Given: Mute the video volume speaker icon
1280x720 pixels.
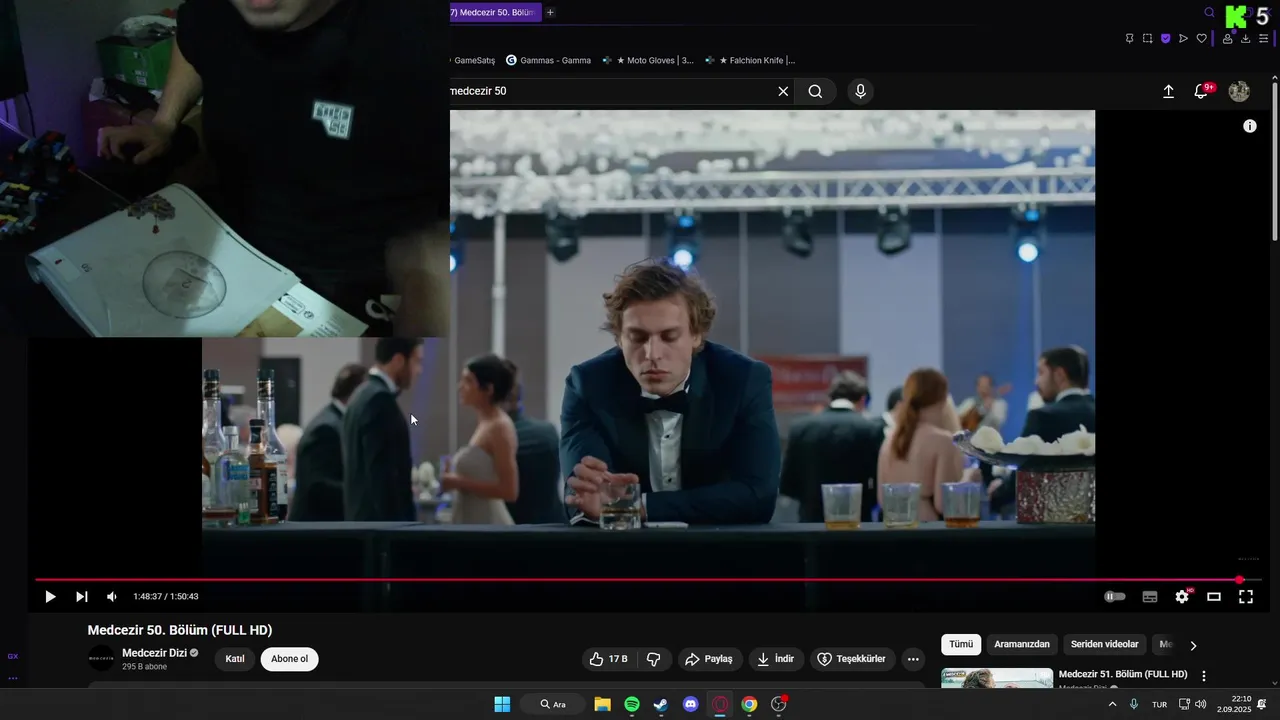Looking at the screenshot, I should point(112,597).
